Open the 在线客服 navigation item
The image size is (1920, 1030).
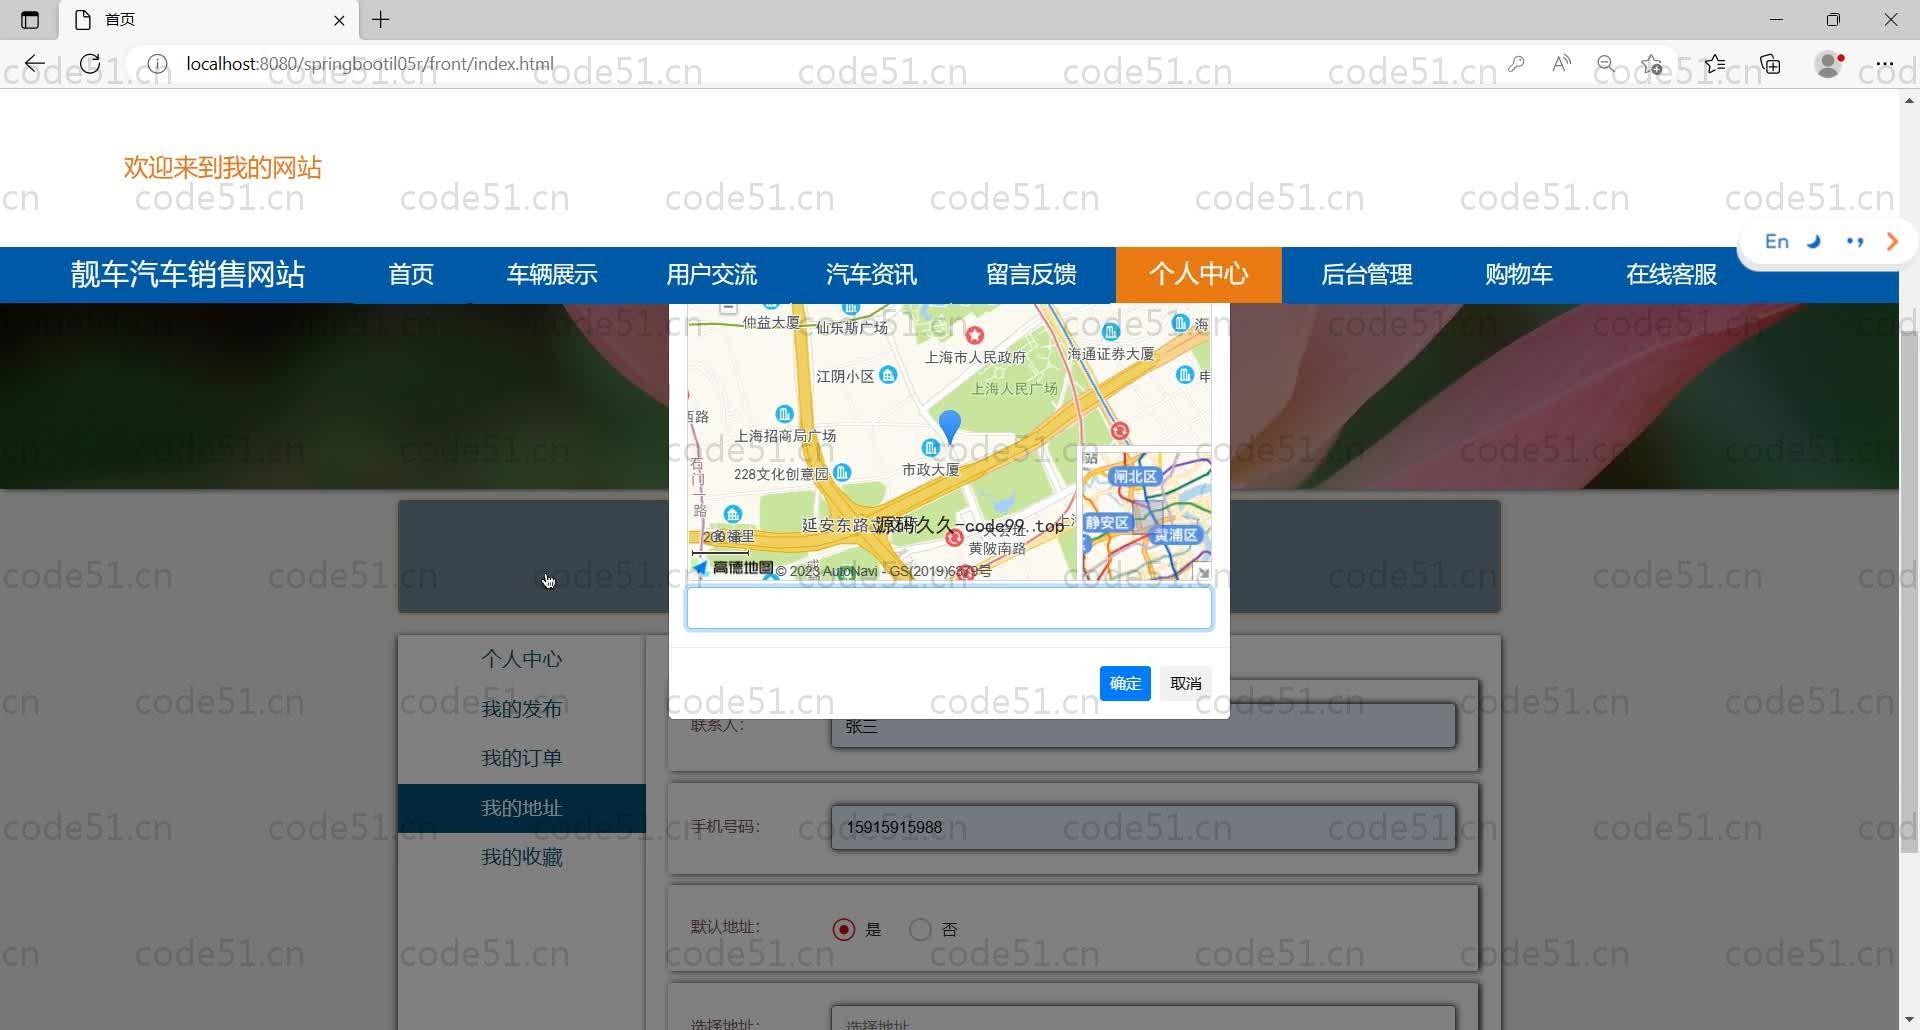pos(1672,275)
